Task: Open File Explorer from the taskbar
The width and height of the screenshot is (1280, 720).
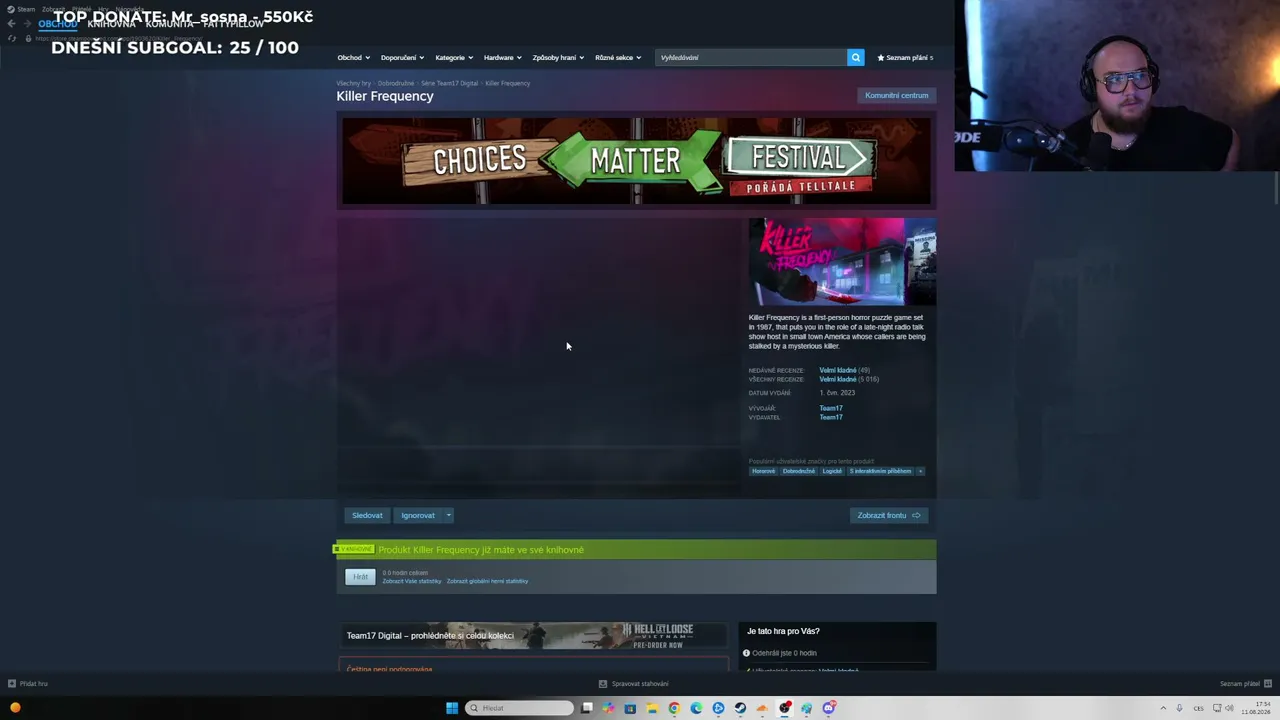Action: pos(652,708)
